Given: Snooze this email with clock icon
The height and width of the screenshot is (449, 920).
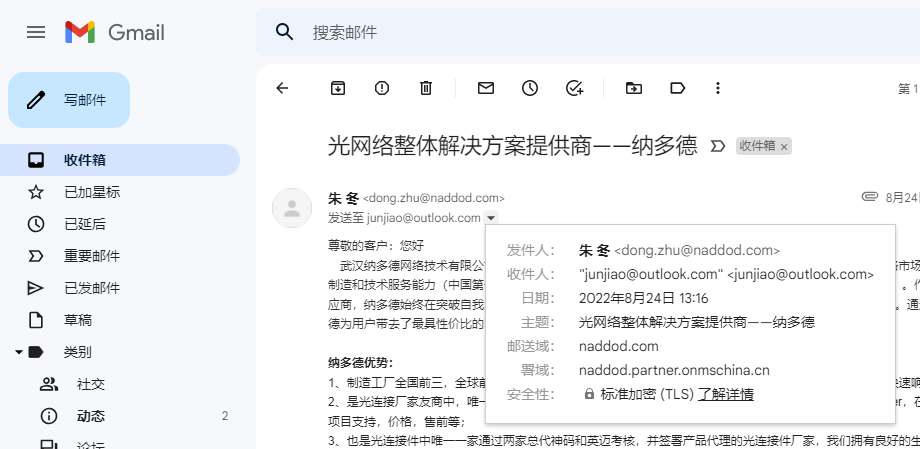Looking at the screenshot, I should 530,88.
